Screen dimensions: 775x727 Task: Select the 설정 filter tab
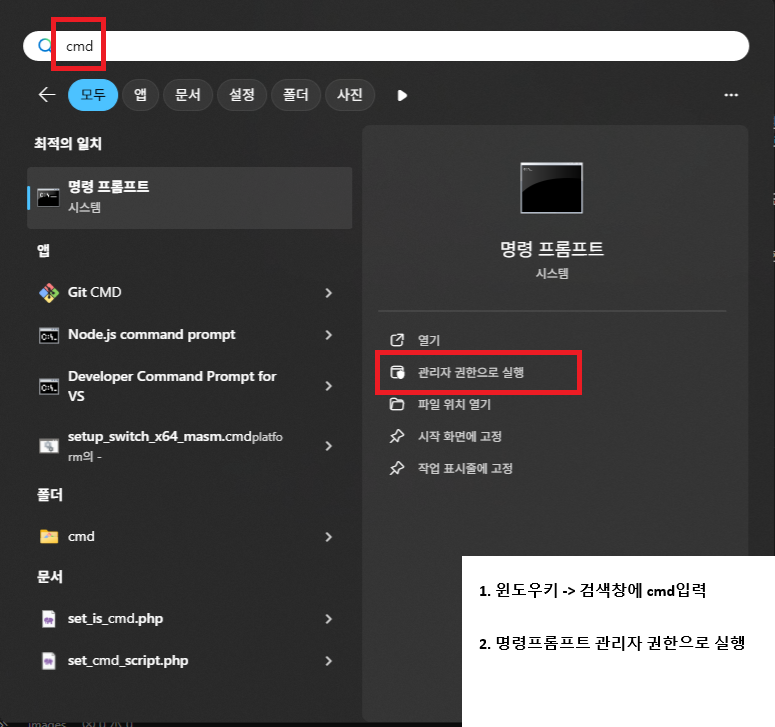tap(242, 94)
